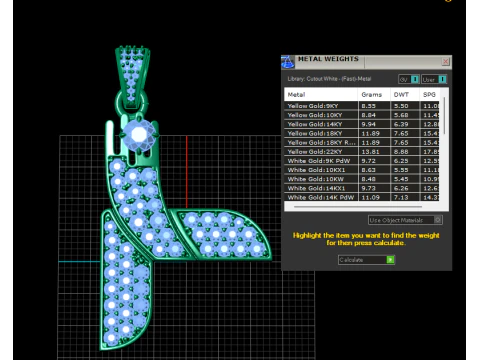Click the SPG column header
The height and width of the screenshot is (360, 480).
430,95
